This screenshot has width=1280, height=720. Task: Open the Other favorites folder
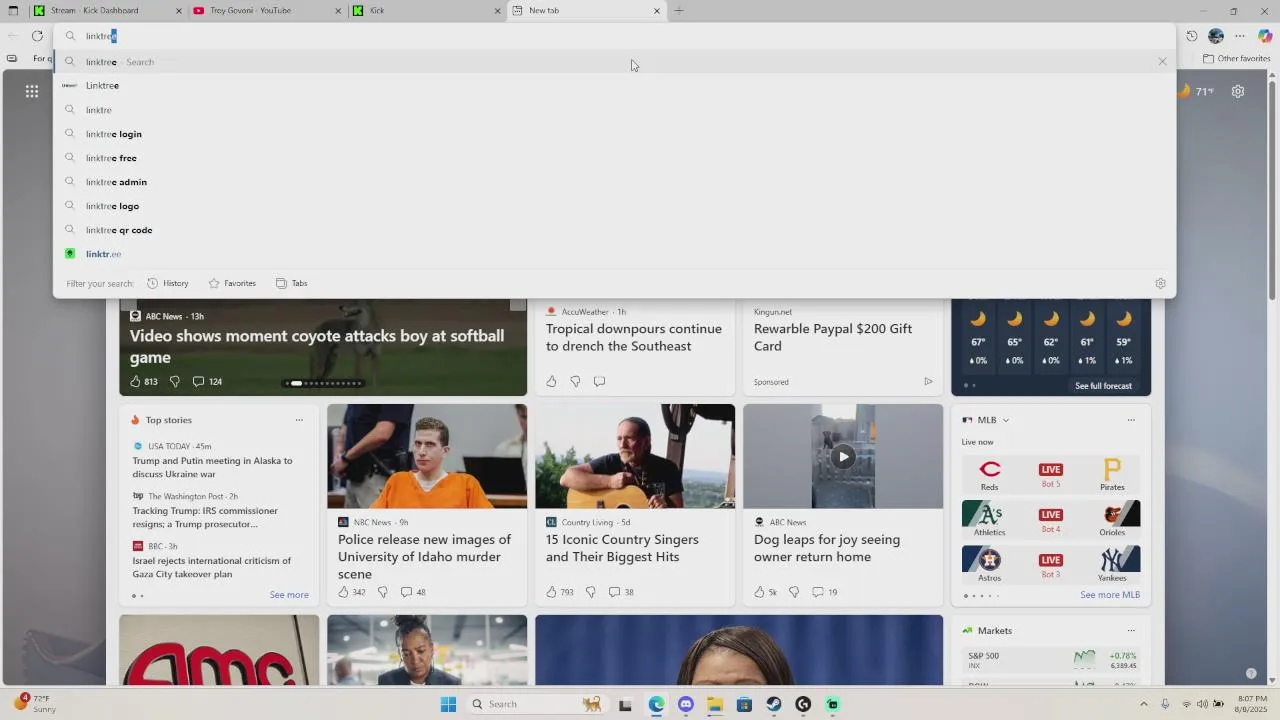1237,58
